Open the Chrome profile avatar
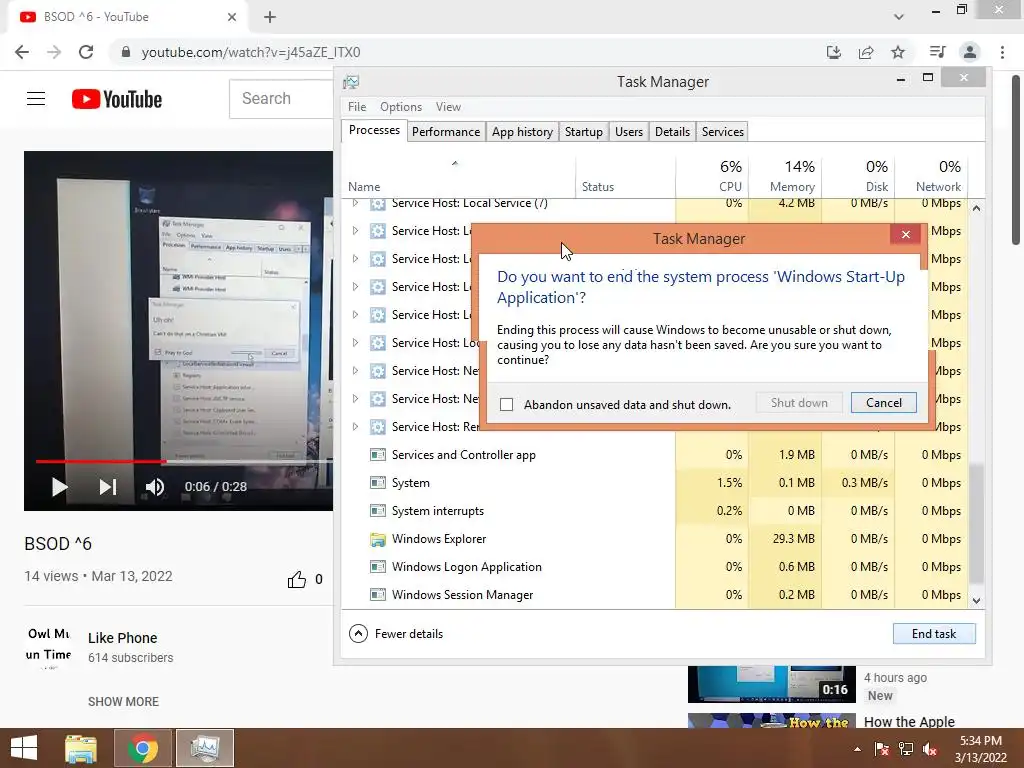Viewport: 1024px width, 768px height. click(x=970, y=52)
